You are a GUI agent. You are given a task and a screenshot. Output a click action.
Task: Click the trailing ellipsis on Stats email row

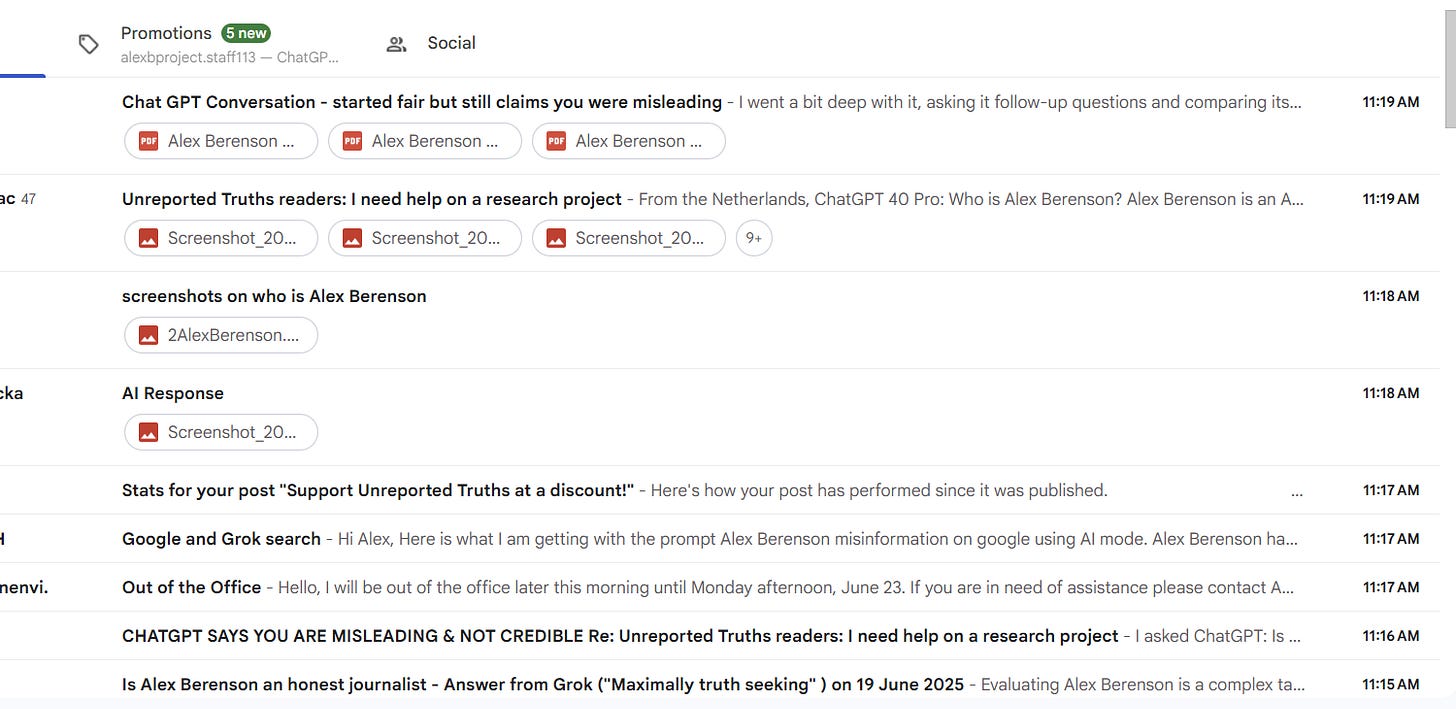point(1297,491)
